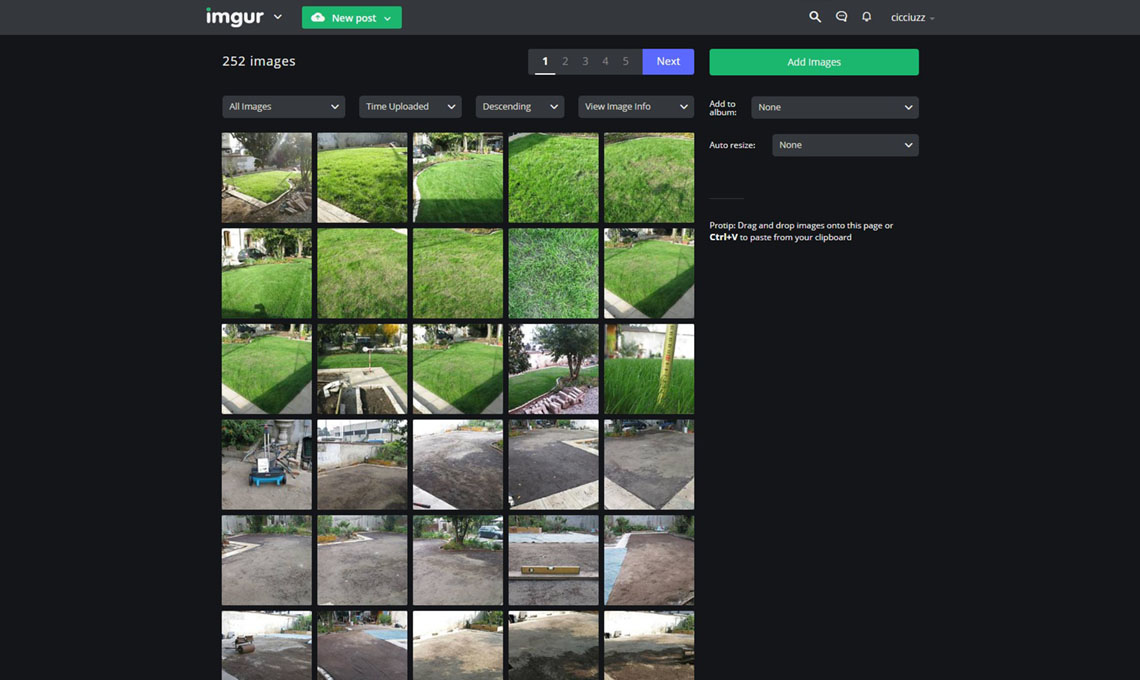This screenshot has width=1140, height=680.
Task: Click the Add Images button
Action: point(813,62)
